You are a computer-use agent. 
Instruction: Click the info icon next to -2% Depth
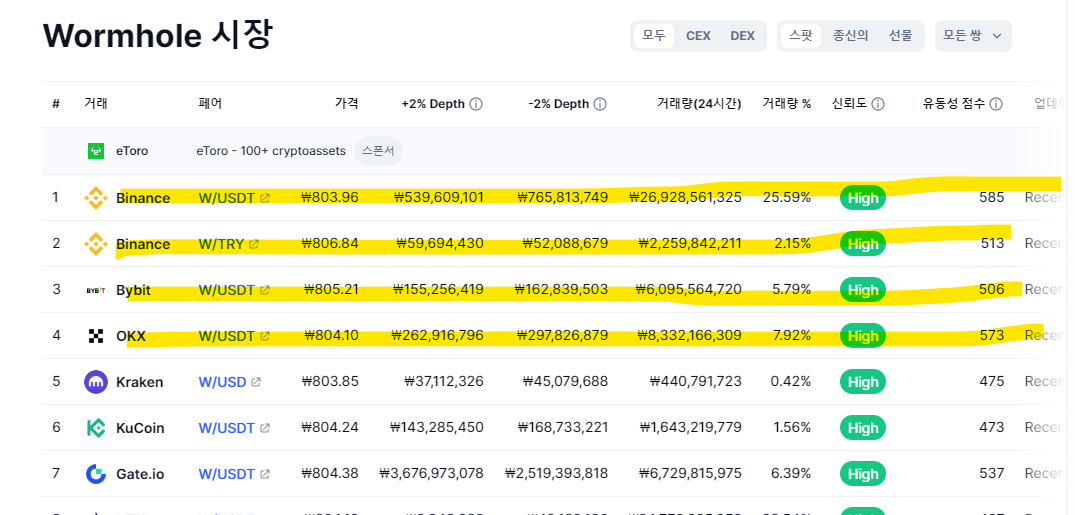click(x=600, y=104)
